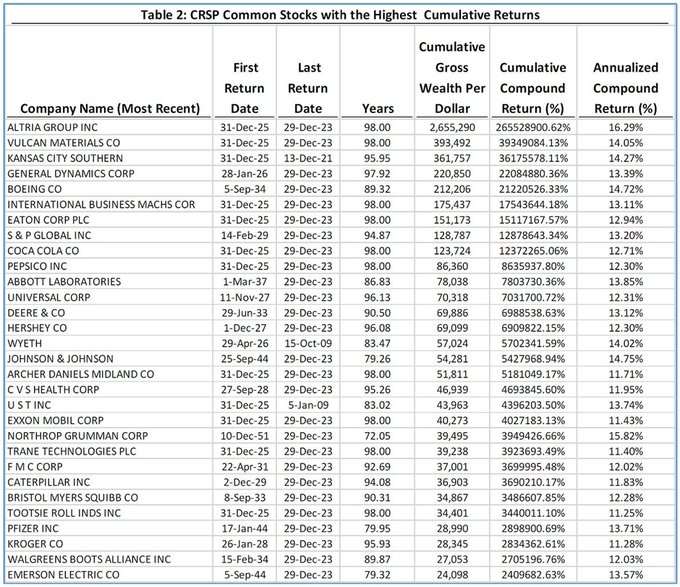The width and height of the screenshot is (680, 587).
Task: Click Johnson & Johnson years value 79.26
Action: pos(377,359)
